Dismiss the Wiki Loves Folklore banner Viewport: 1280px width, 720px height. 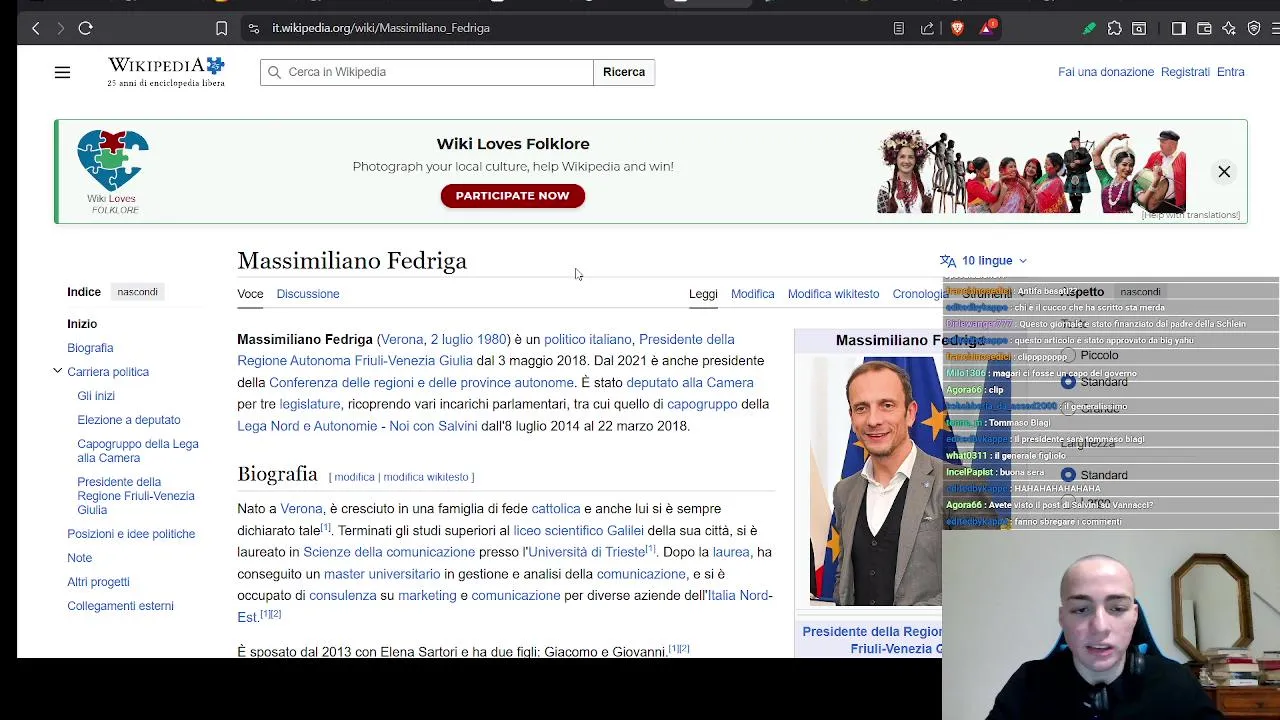coord(1224,172)
